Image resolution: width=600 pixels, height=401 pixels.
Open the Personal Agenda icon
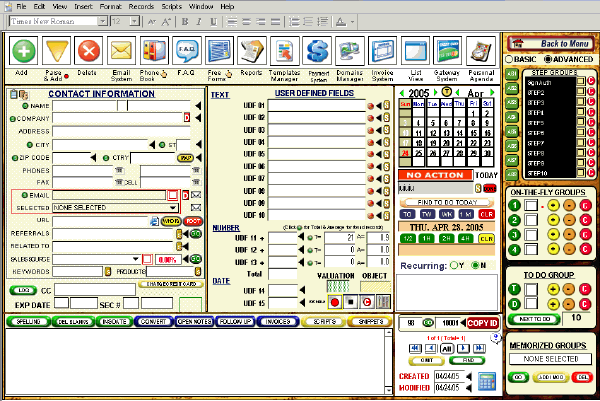(x=483, y=51)
